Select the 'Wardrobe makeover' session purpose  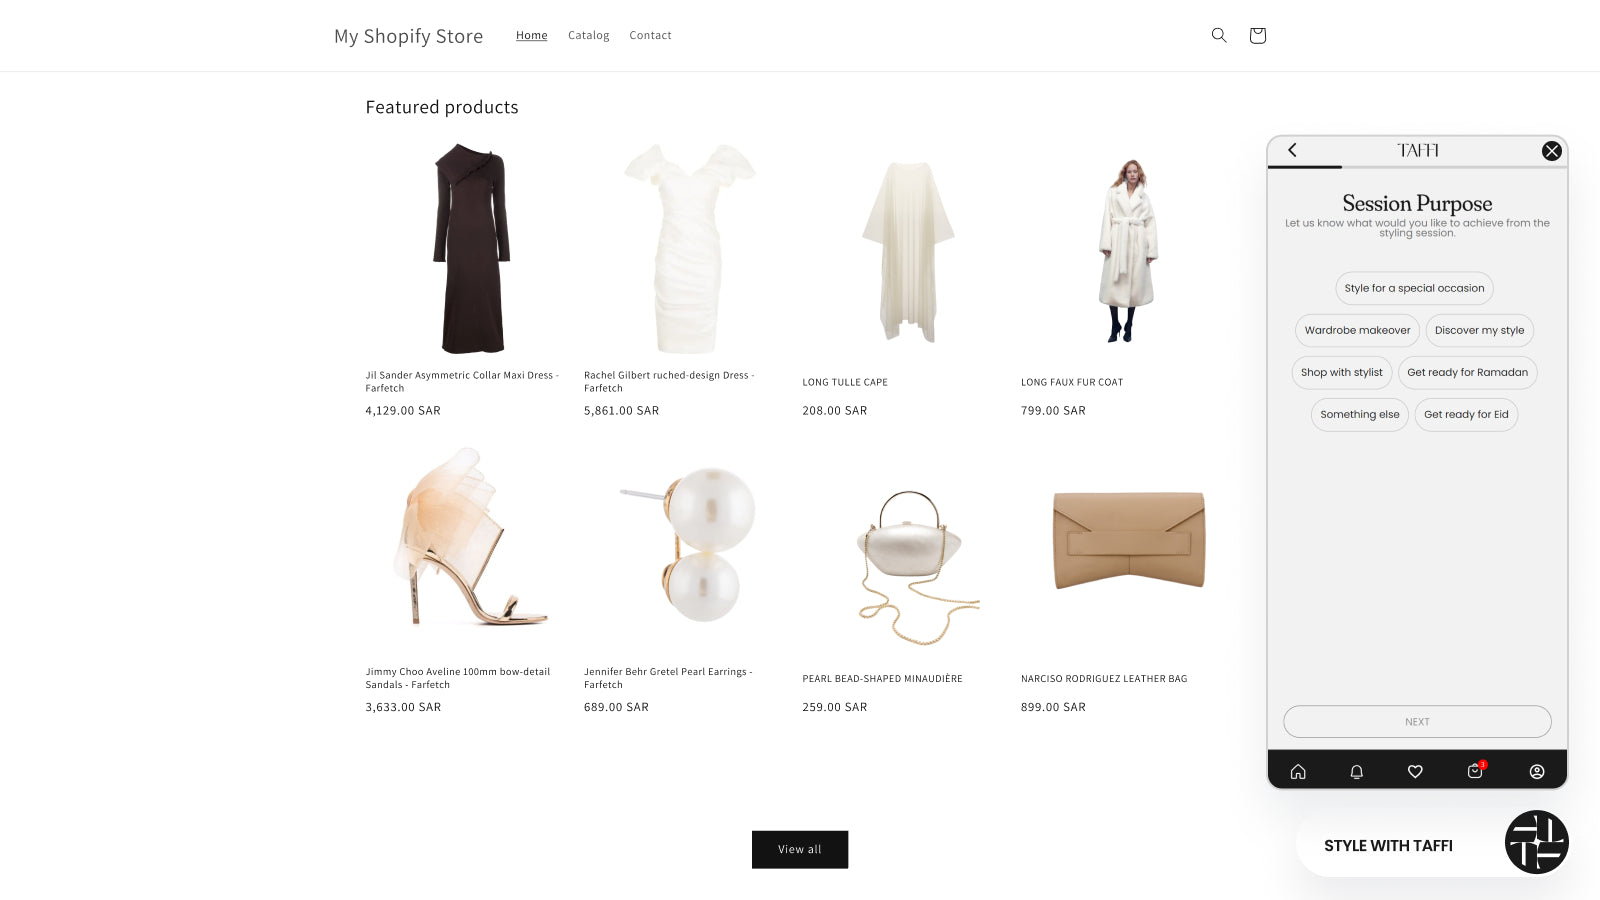(1356, 330)
